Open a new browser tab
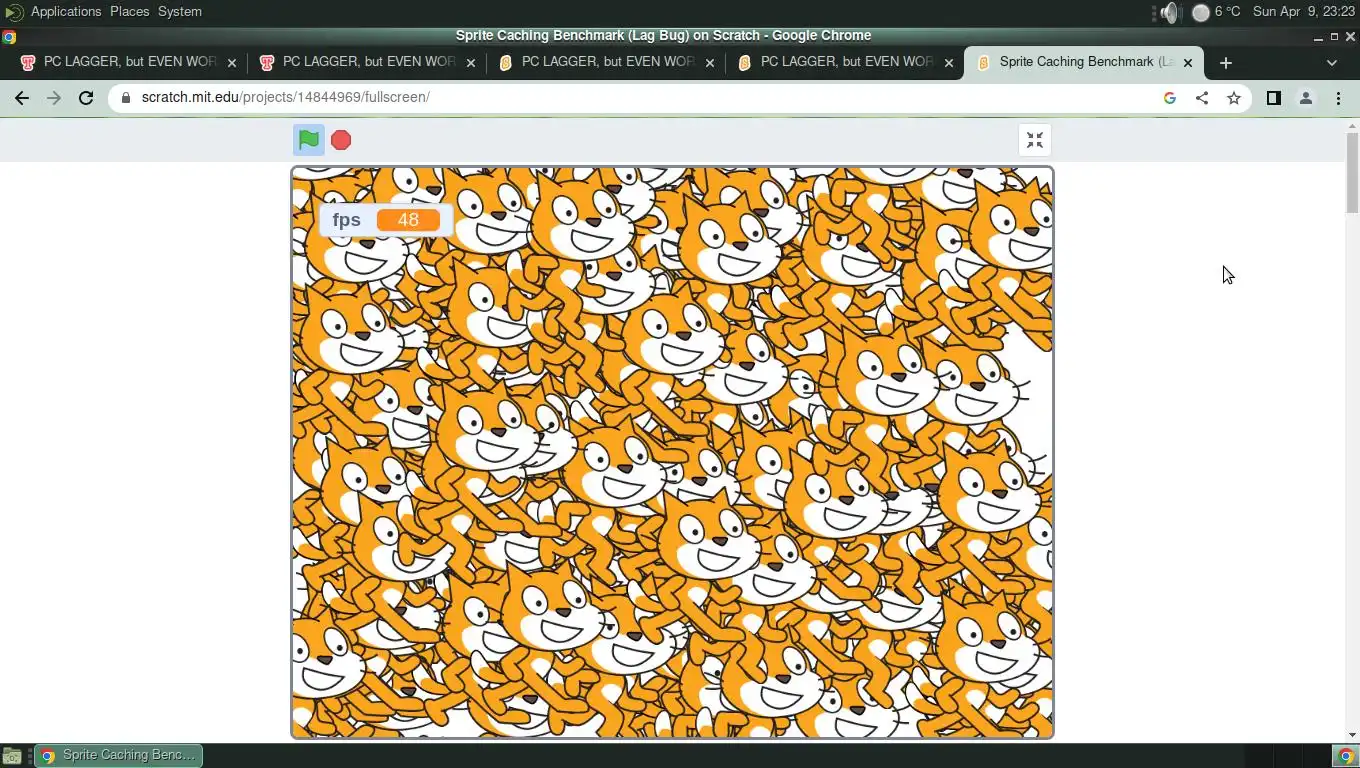This screenshot has height=768, width=1360. [x=1226, y=62]
